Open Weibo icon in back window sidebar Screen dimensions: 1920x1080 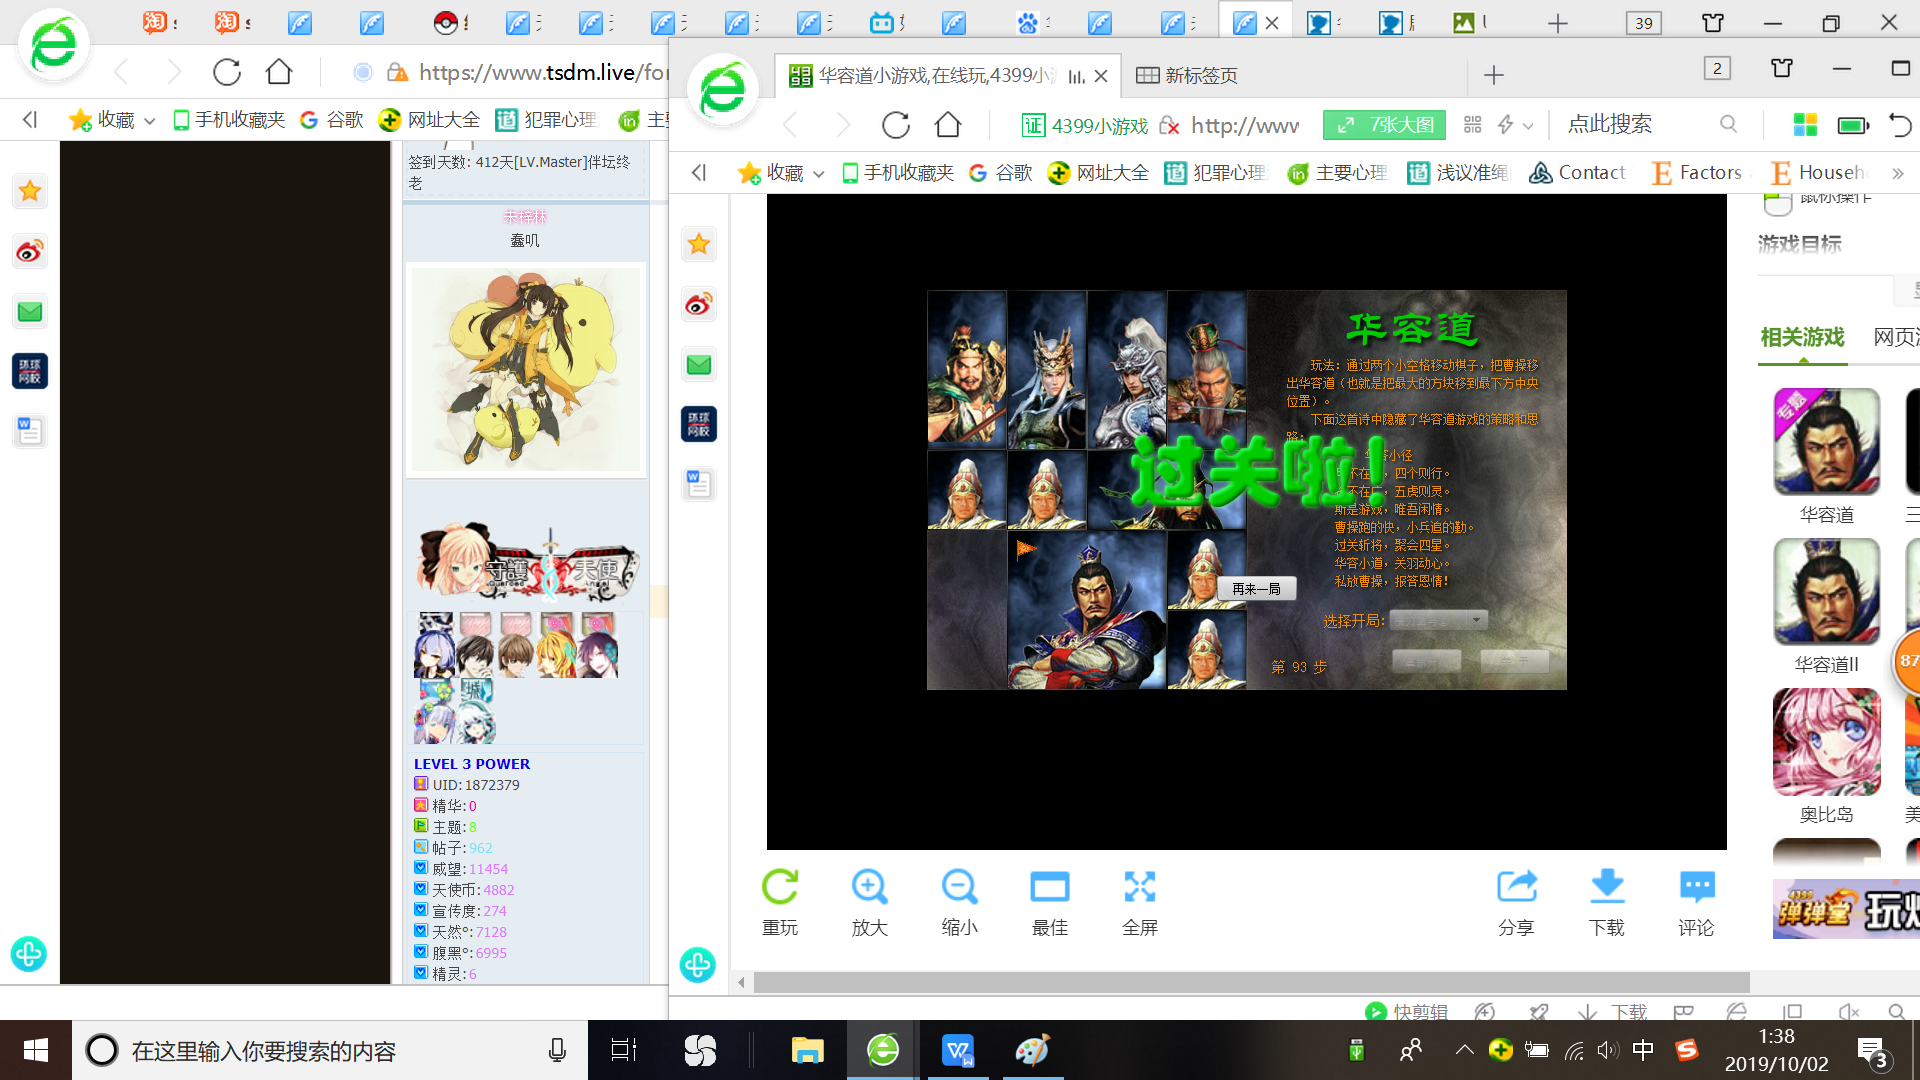(x=30, y=251)
